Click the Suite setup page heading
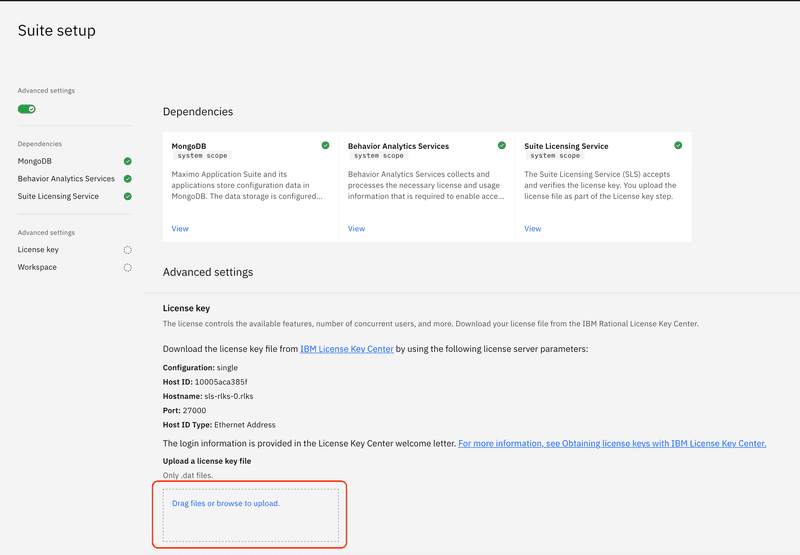Image resolution: width=800 pixels, height=555 pixels. 57,31
